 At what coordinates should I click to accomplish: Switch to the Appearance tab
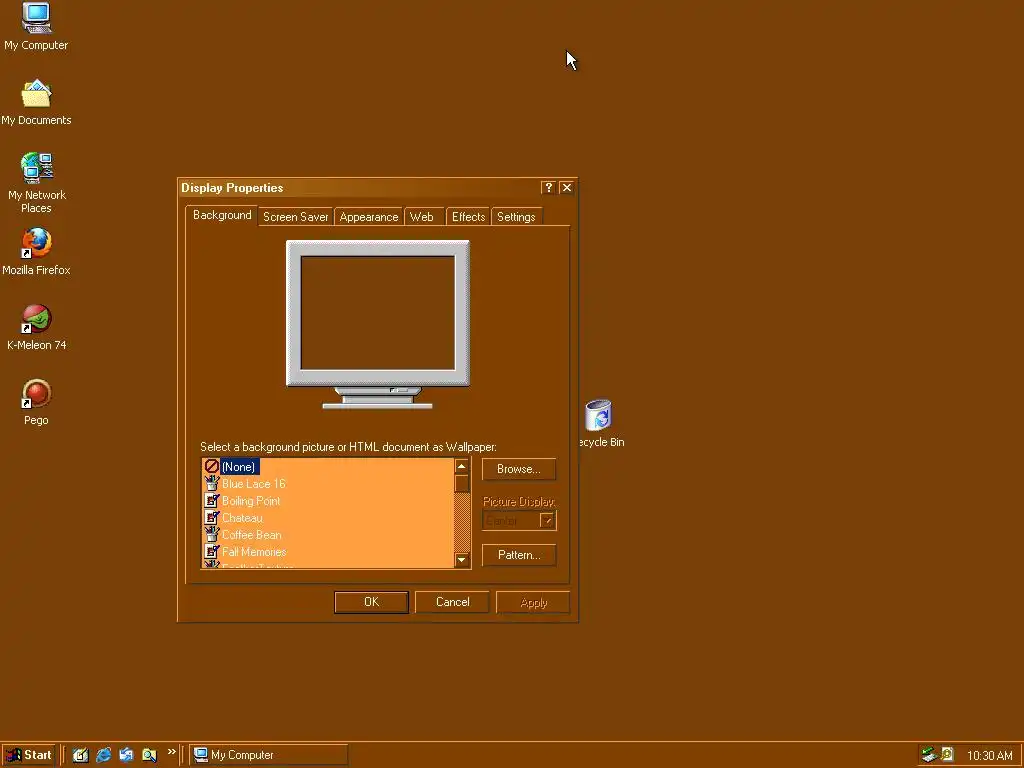point(369,217)
